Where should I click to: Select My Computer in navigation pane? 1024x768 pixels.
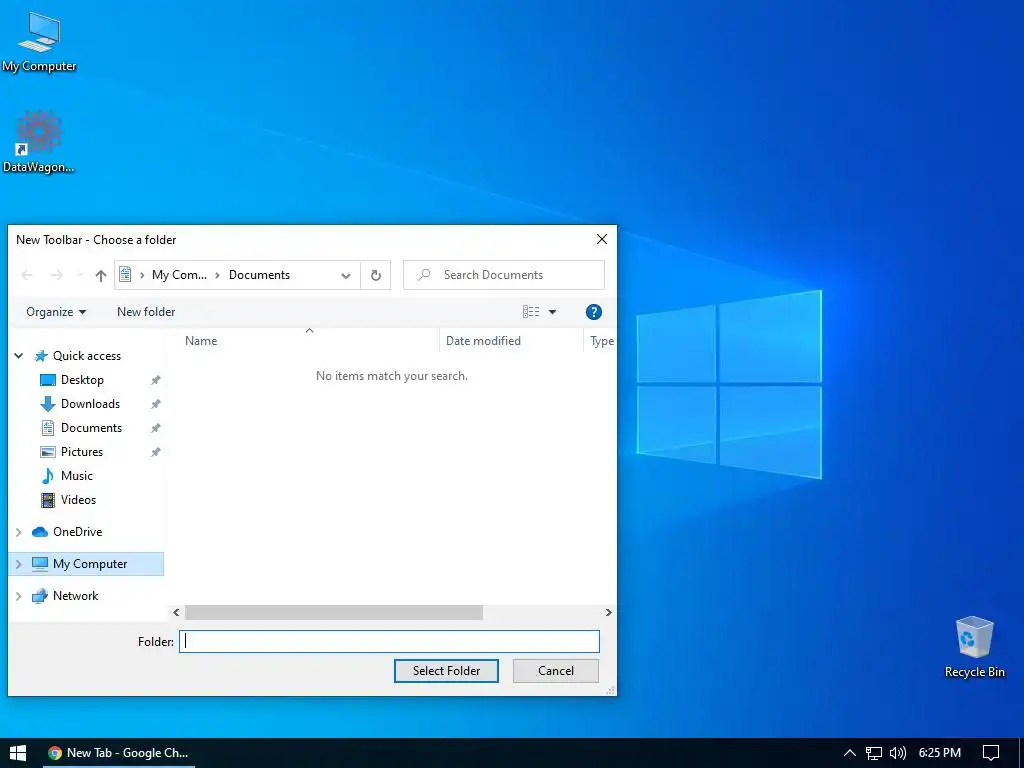90,564
